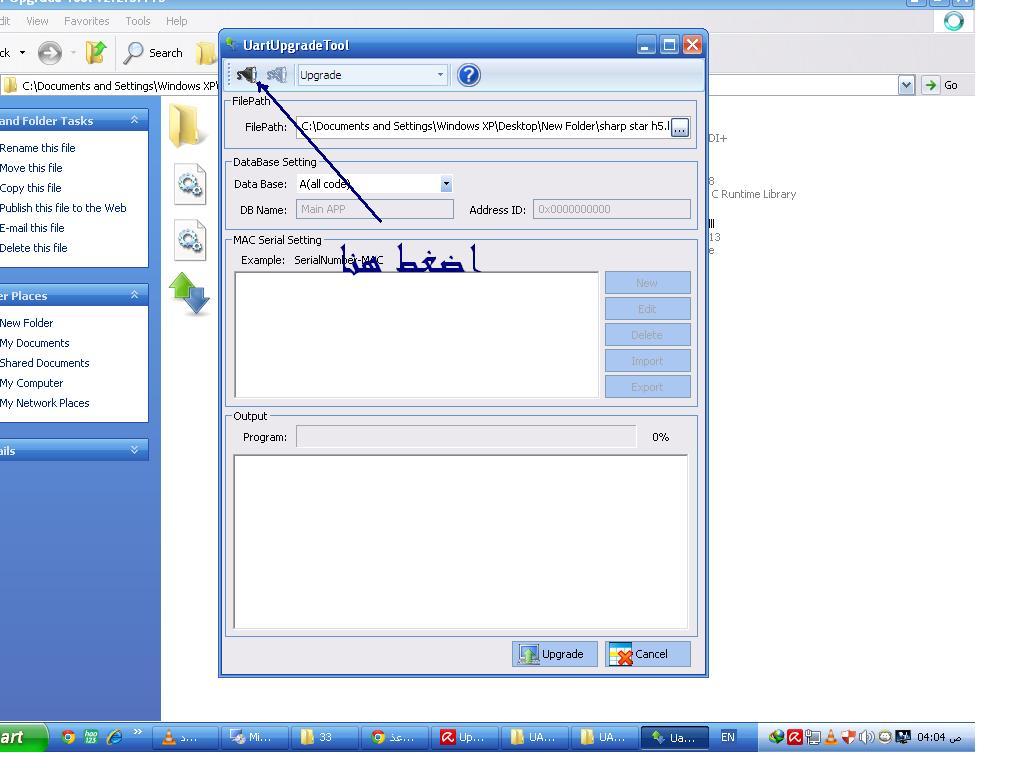Maximize the UartUpgradeTool window

pyautogui.click(x=669, y=45)
